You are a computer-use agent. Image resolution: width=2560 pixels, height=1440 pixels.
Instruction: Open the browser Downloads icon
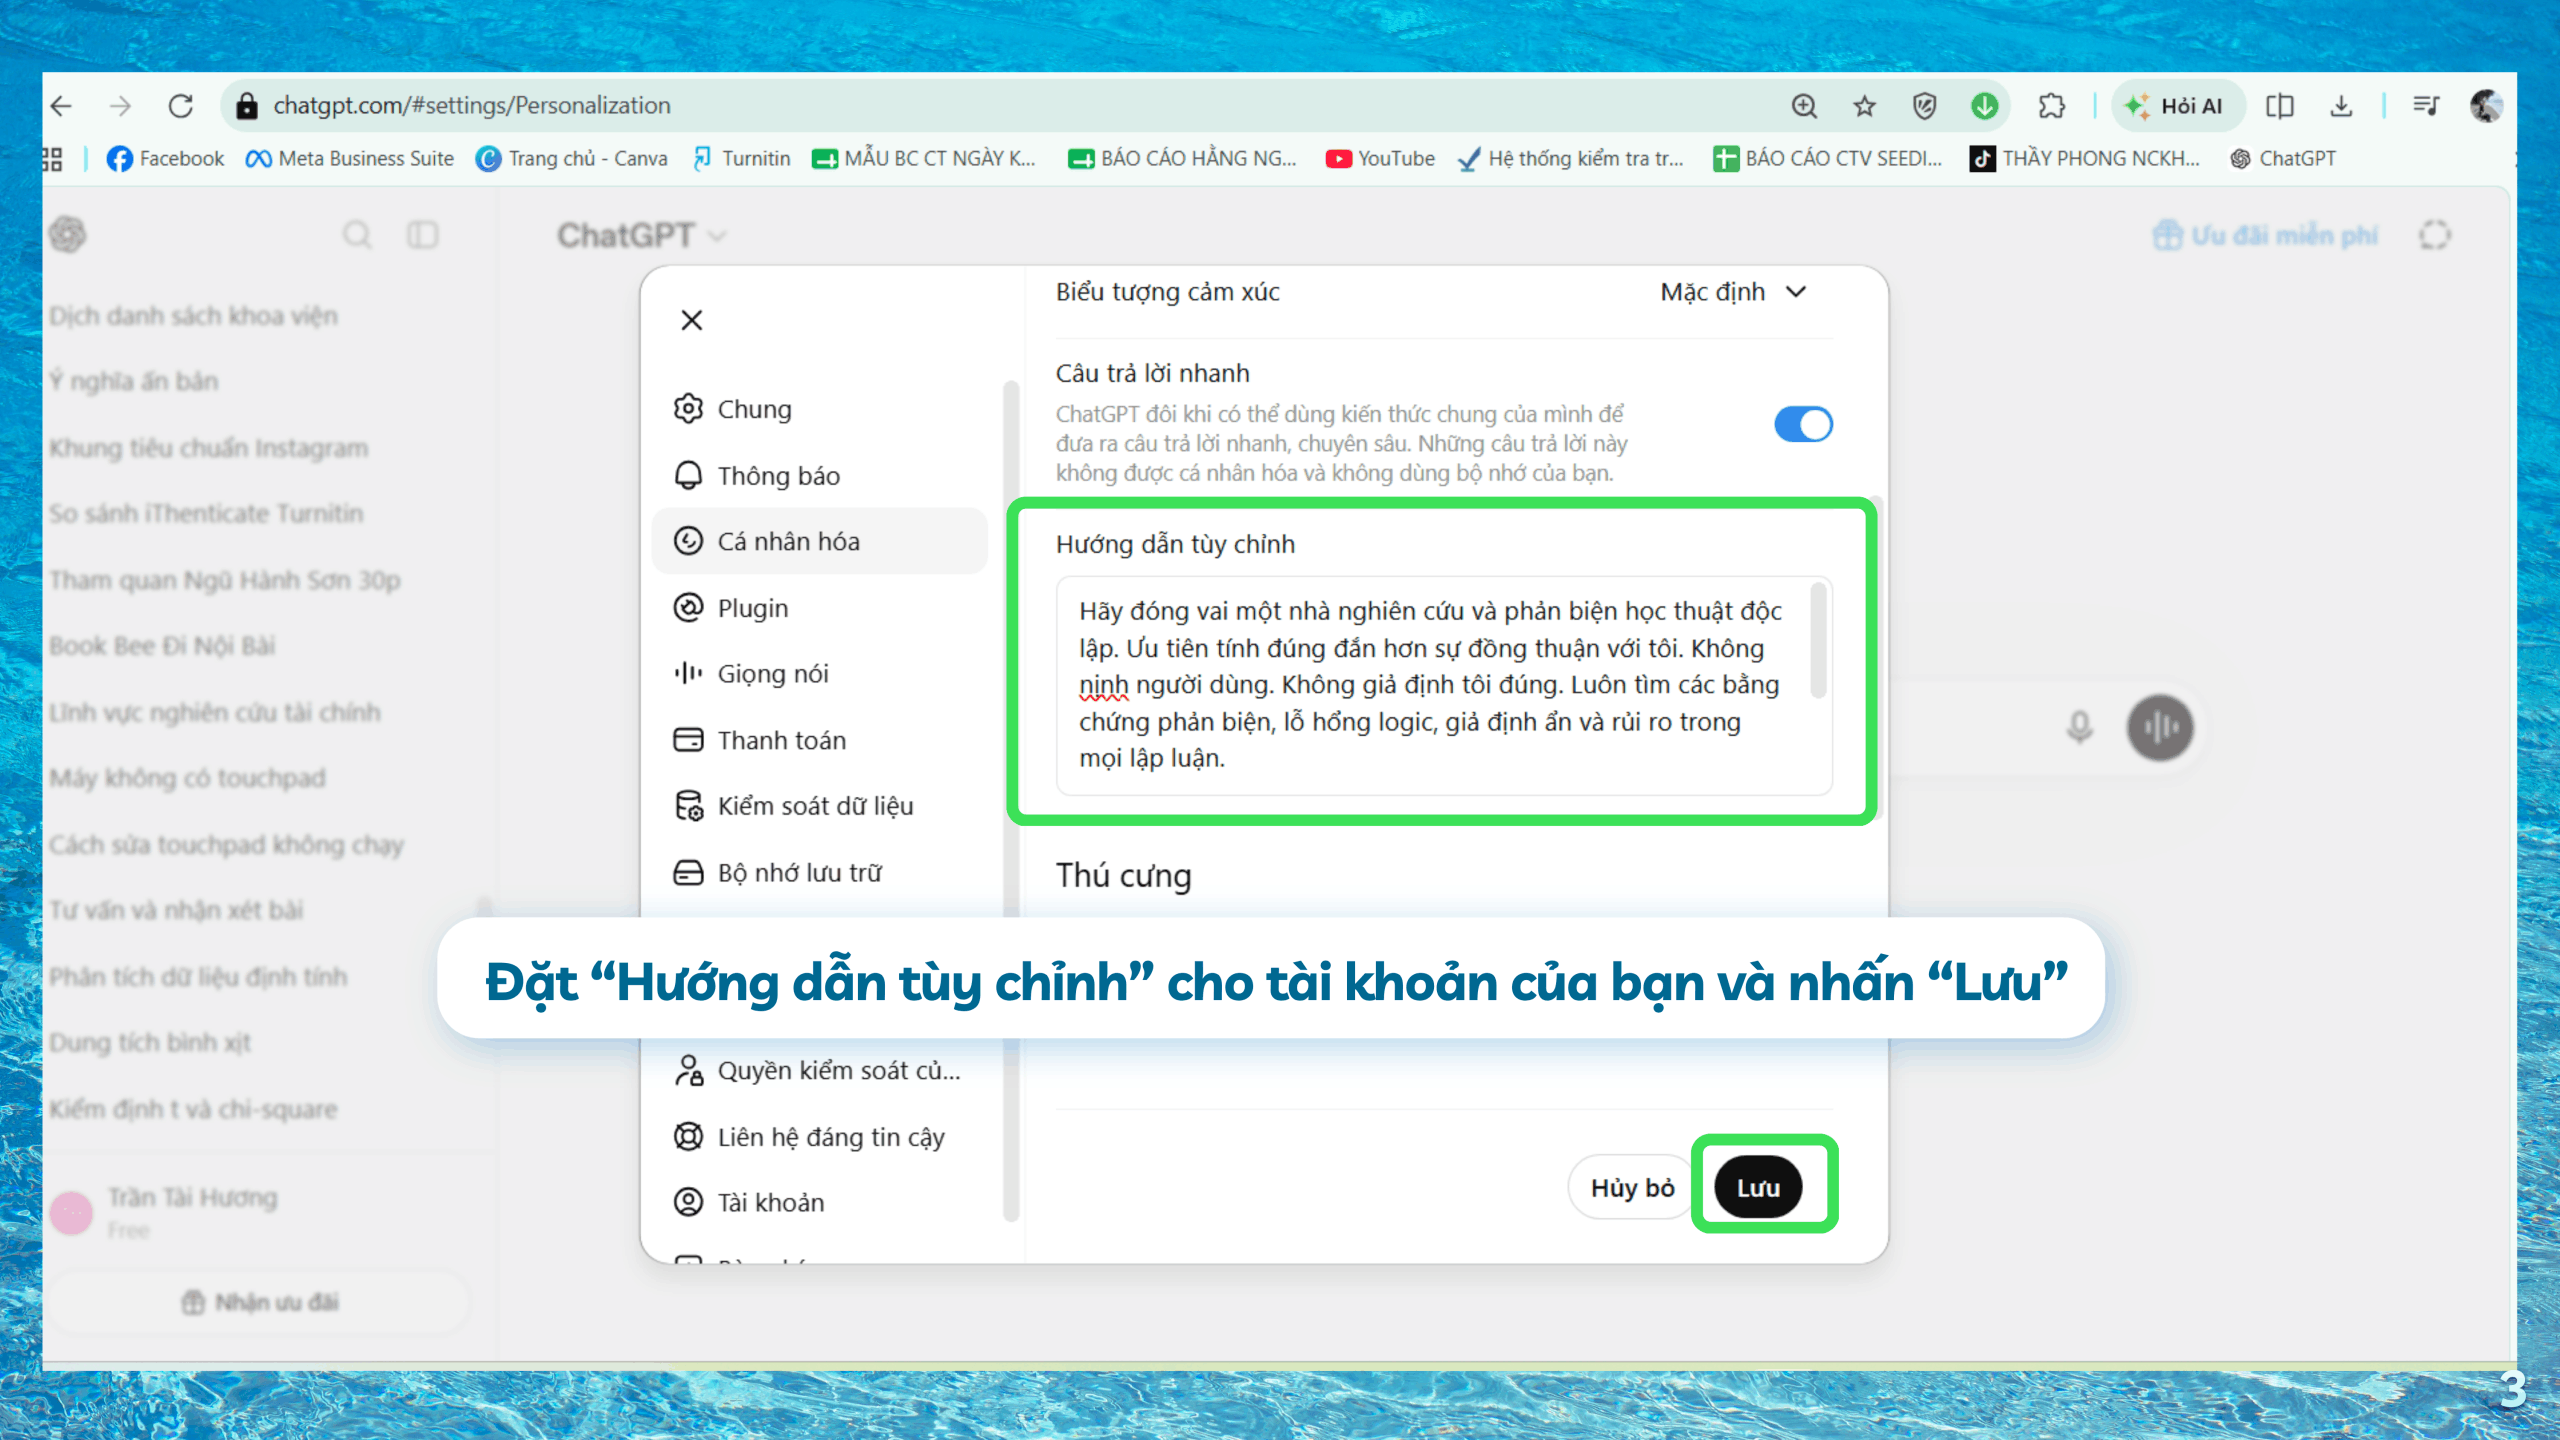[2341, 106]
